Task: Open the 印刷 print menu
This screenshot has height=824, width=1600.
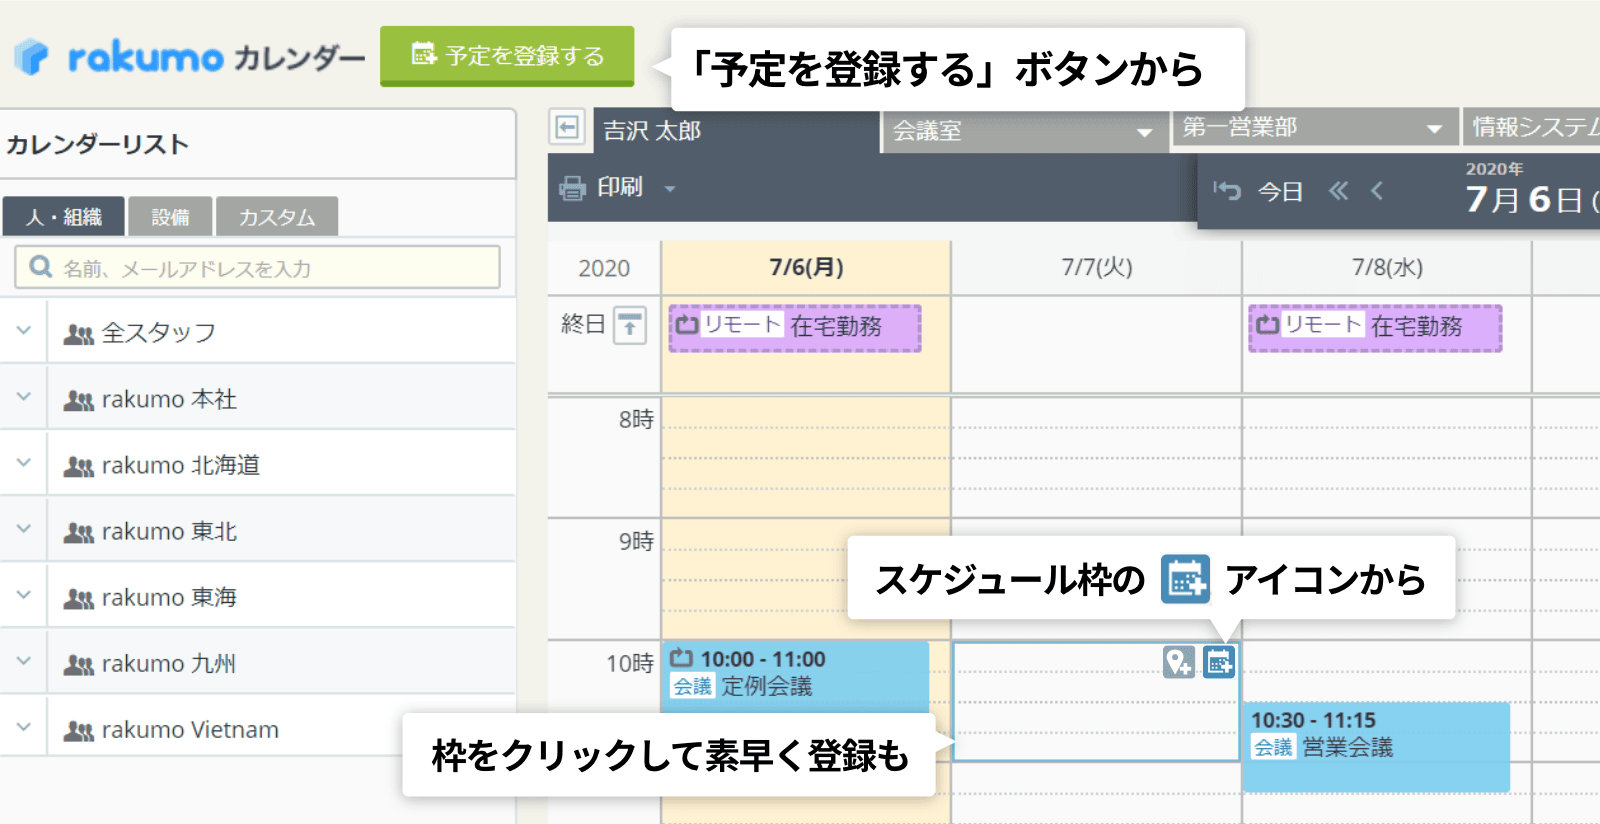Action: click(x=618, y=187)
